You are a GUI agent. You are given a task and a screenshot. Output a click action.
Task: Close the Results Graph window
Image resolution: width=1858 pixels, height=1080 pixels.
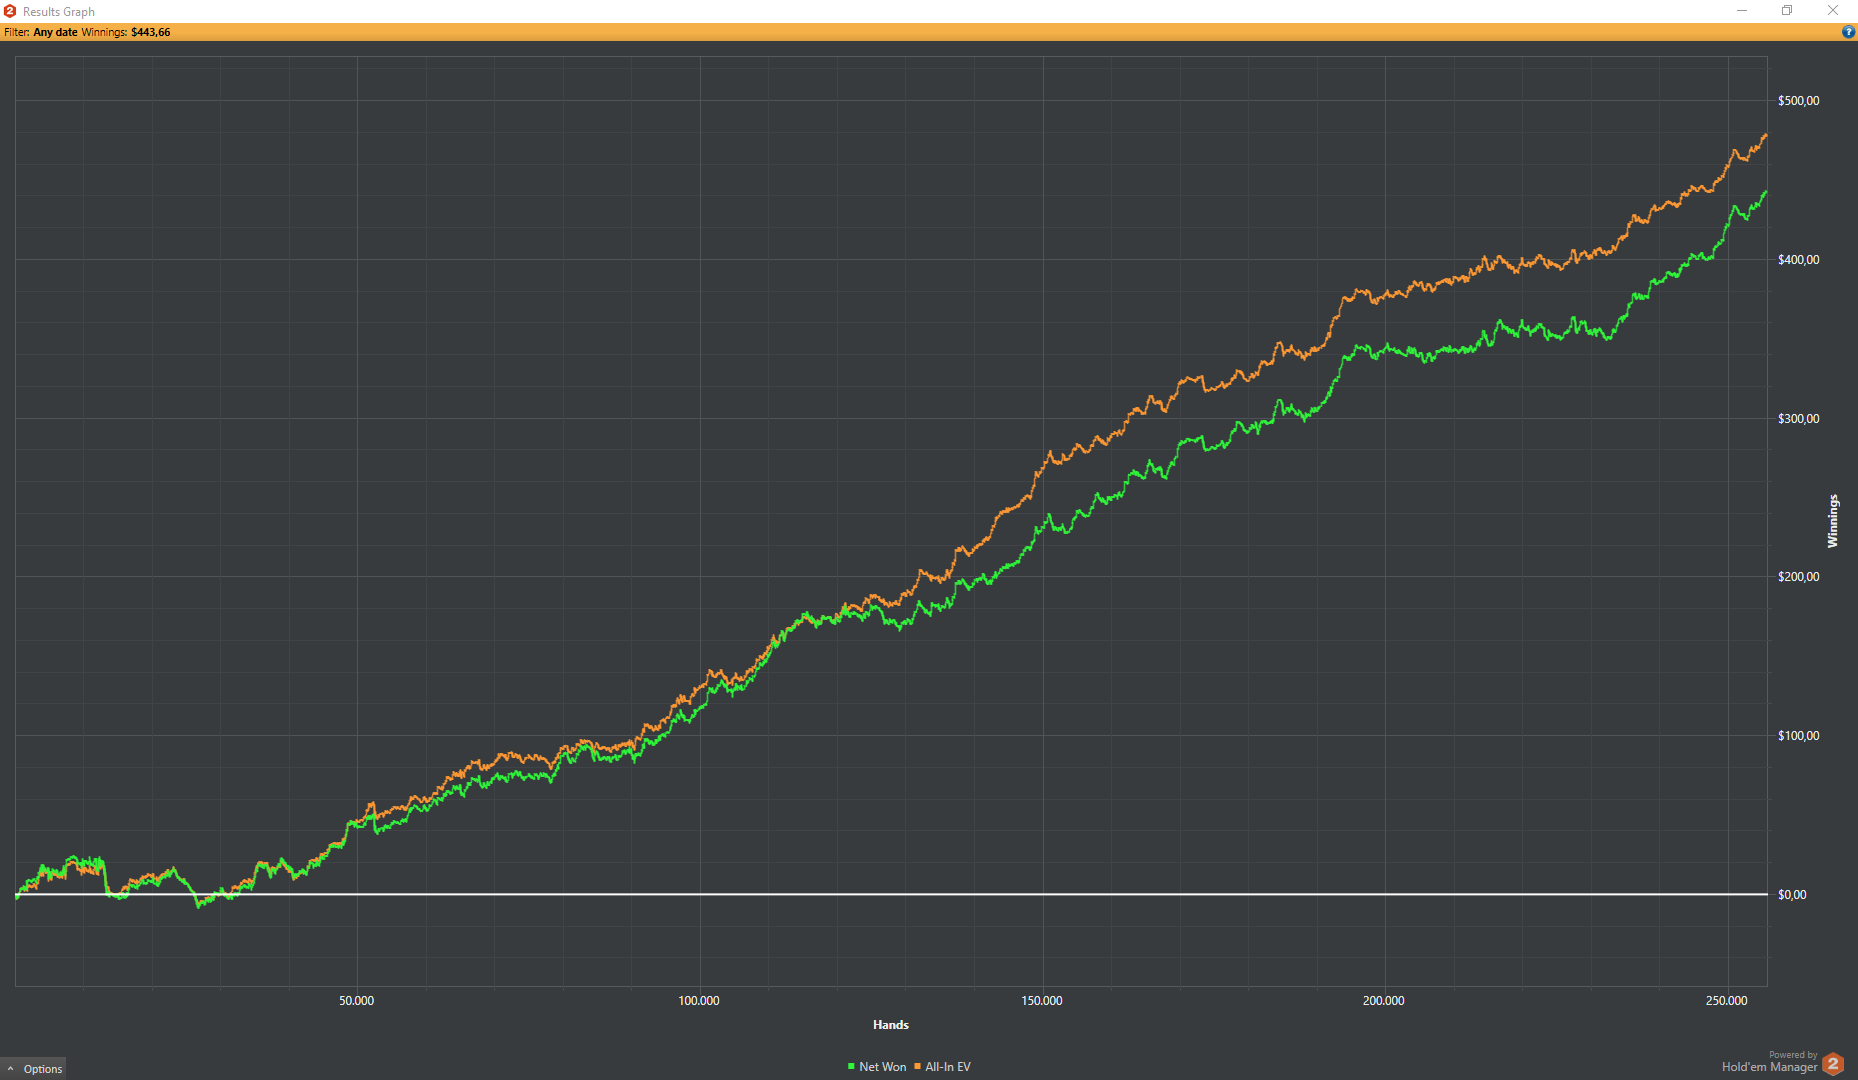pos(1833,11)
